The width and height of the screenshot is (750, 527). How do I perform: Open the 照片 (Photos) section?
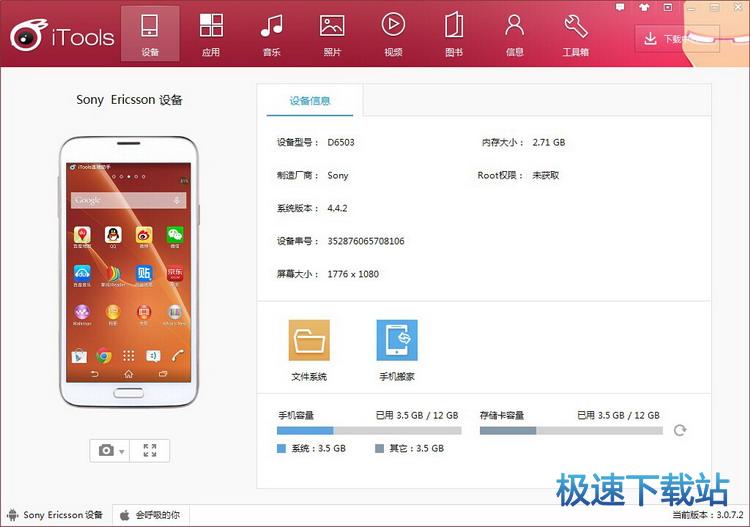tap(332, 34)
